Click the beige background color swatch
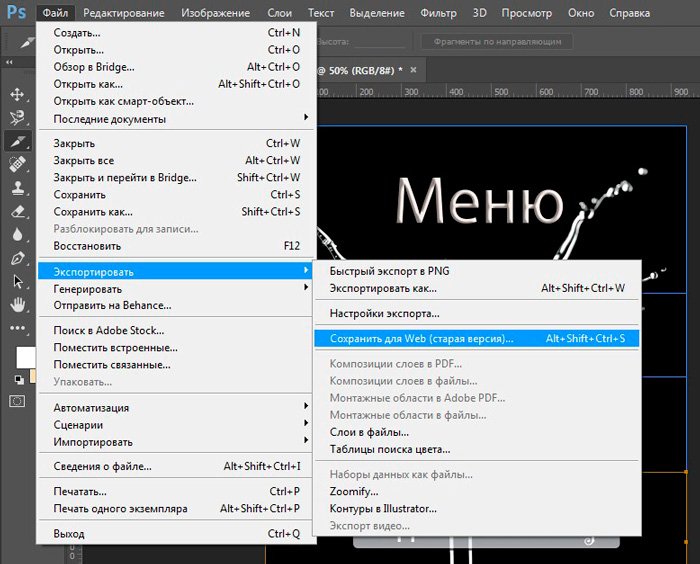Image resolution: width=700 pixels, height=564 pixels. click(33, 376)
